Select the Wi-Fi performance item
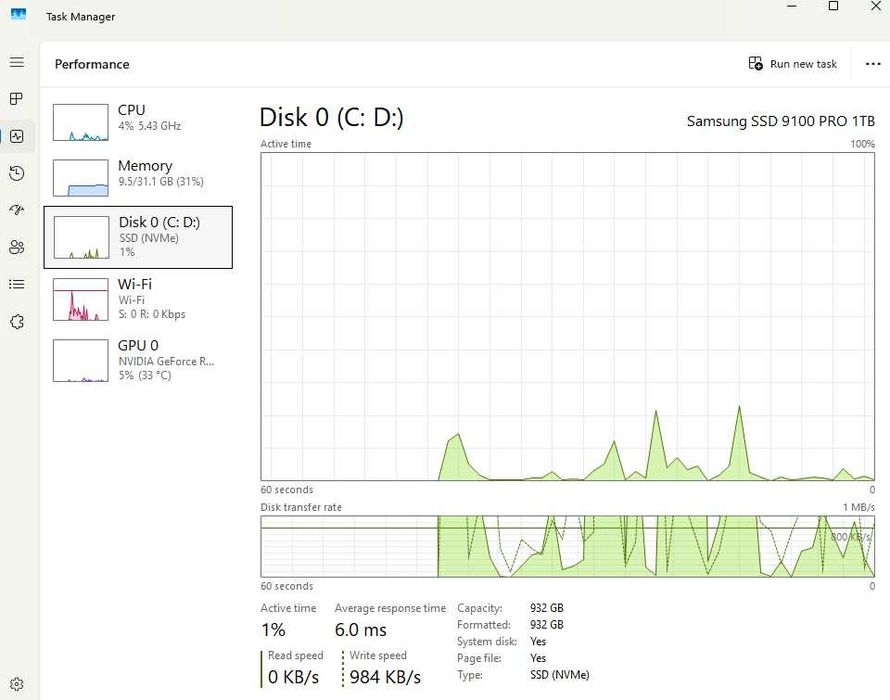This screenshot has height=700, width=890. 138,299
